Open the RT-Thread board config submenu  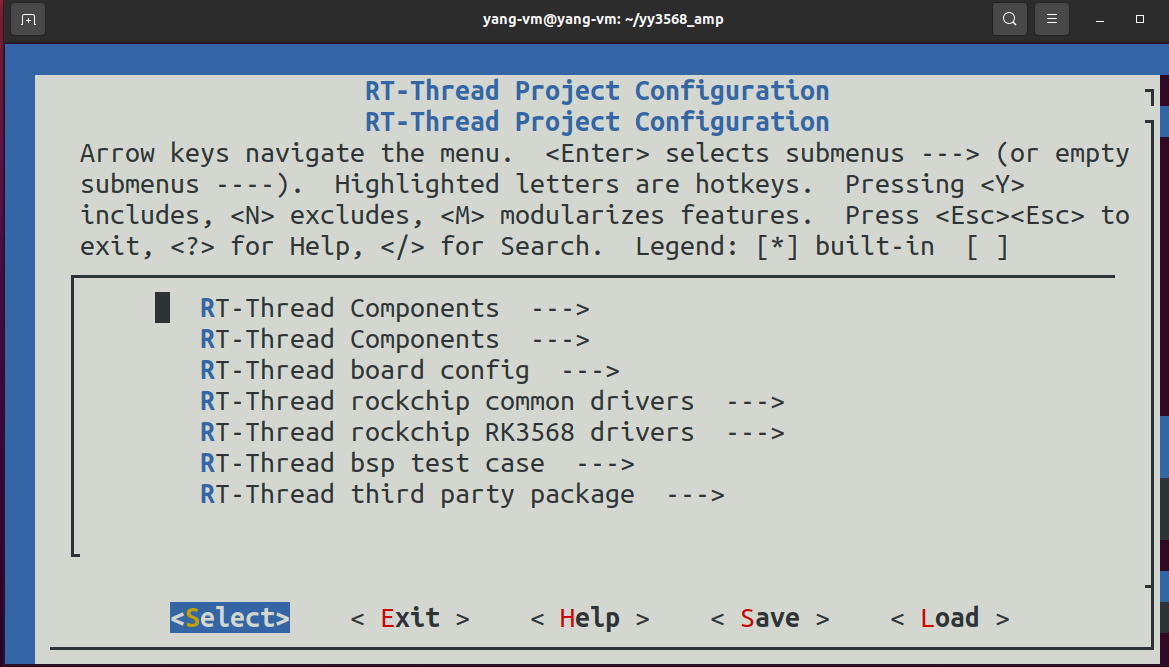(x=364, y=370)
